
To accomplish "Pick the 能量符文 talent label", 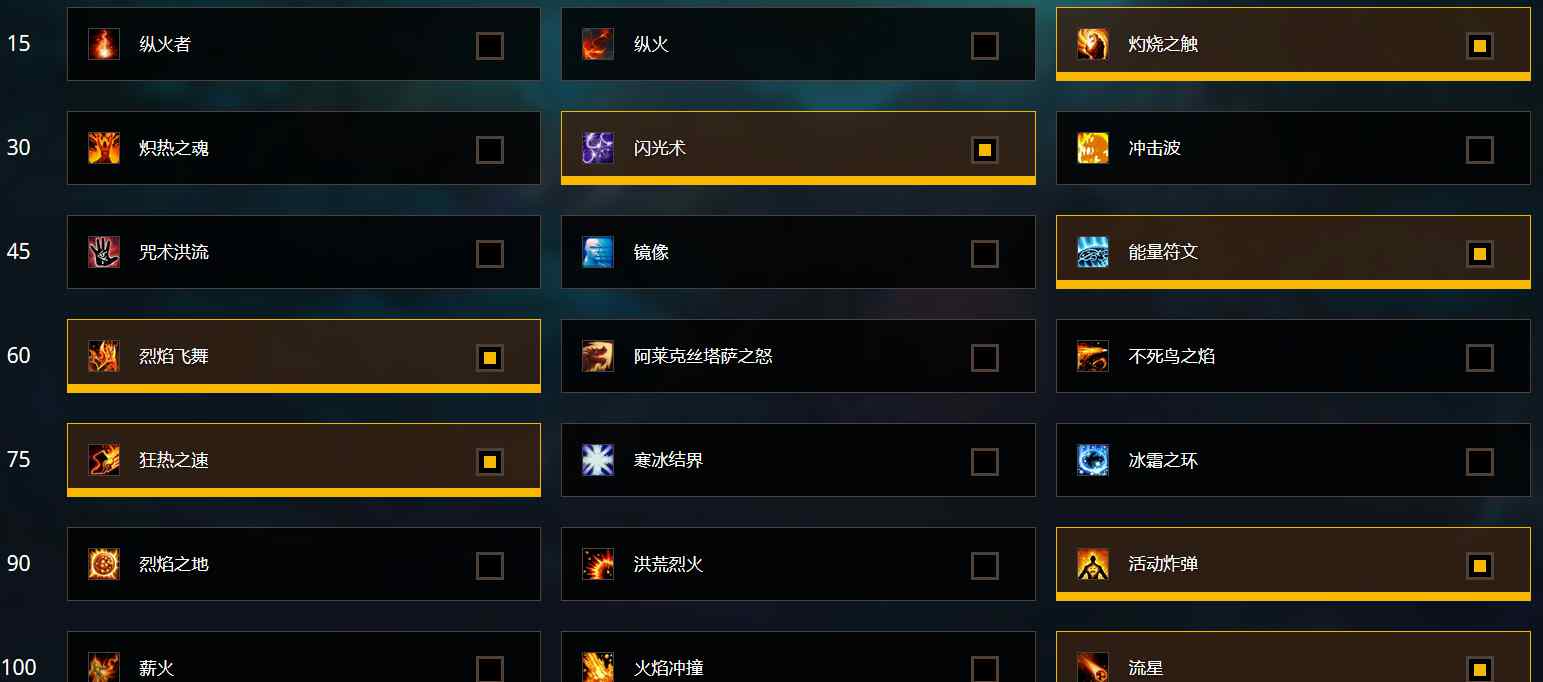I will coord(1163,252).
